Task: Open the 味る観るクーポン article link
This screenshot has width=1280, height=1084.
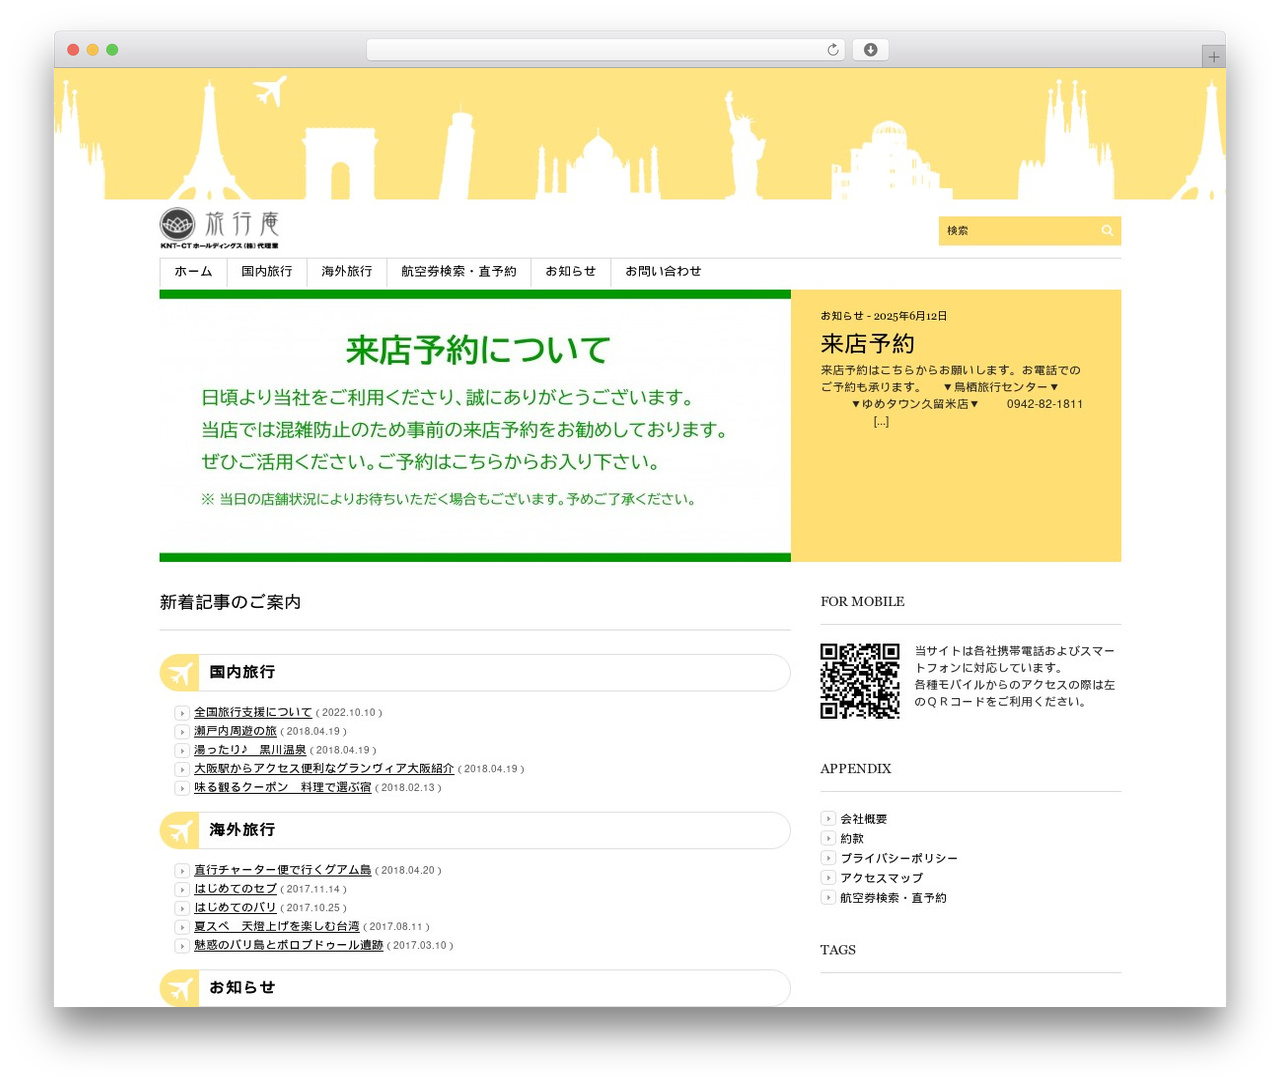Action: click(x=282, y=788)
